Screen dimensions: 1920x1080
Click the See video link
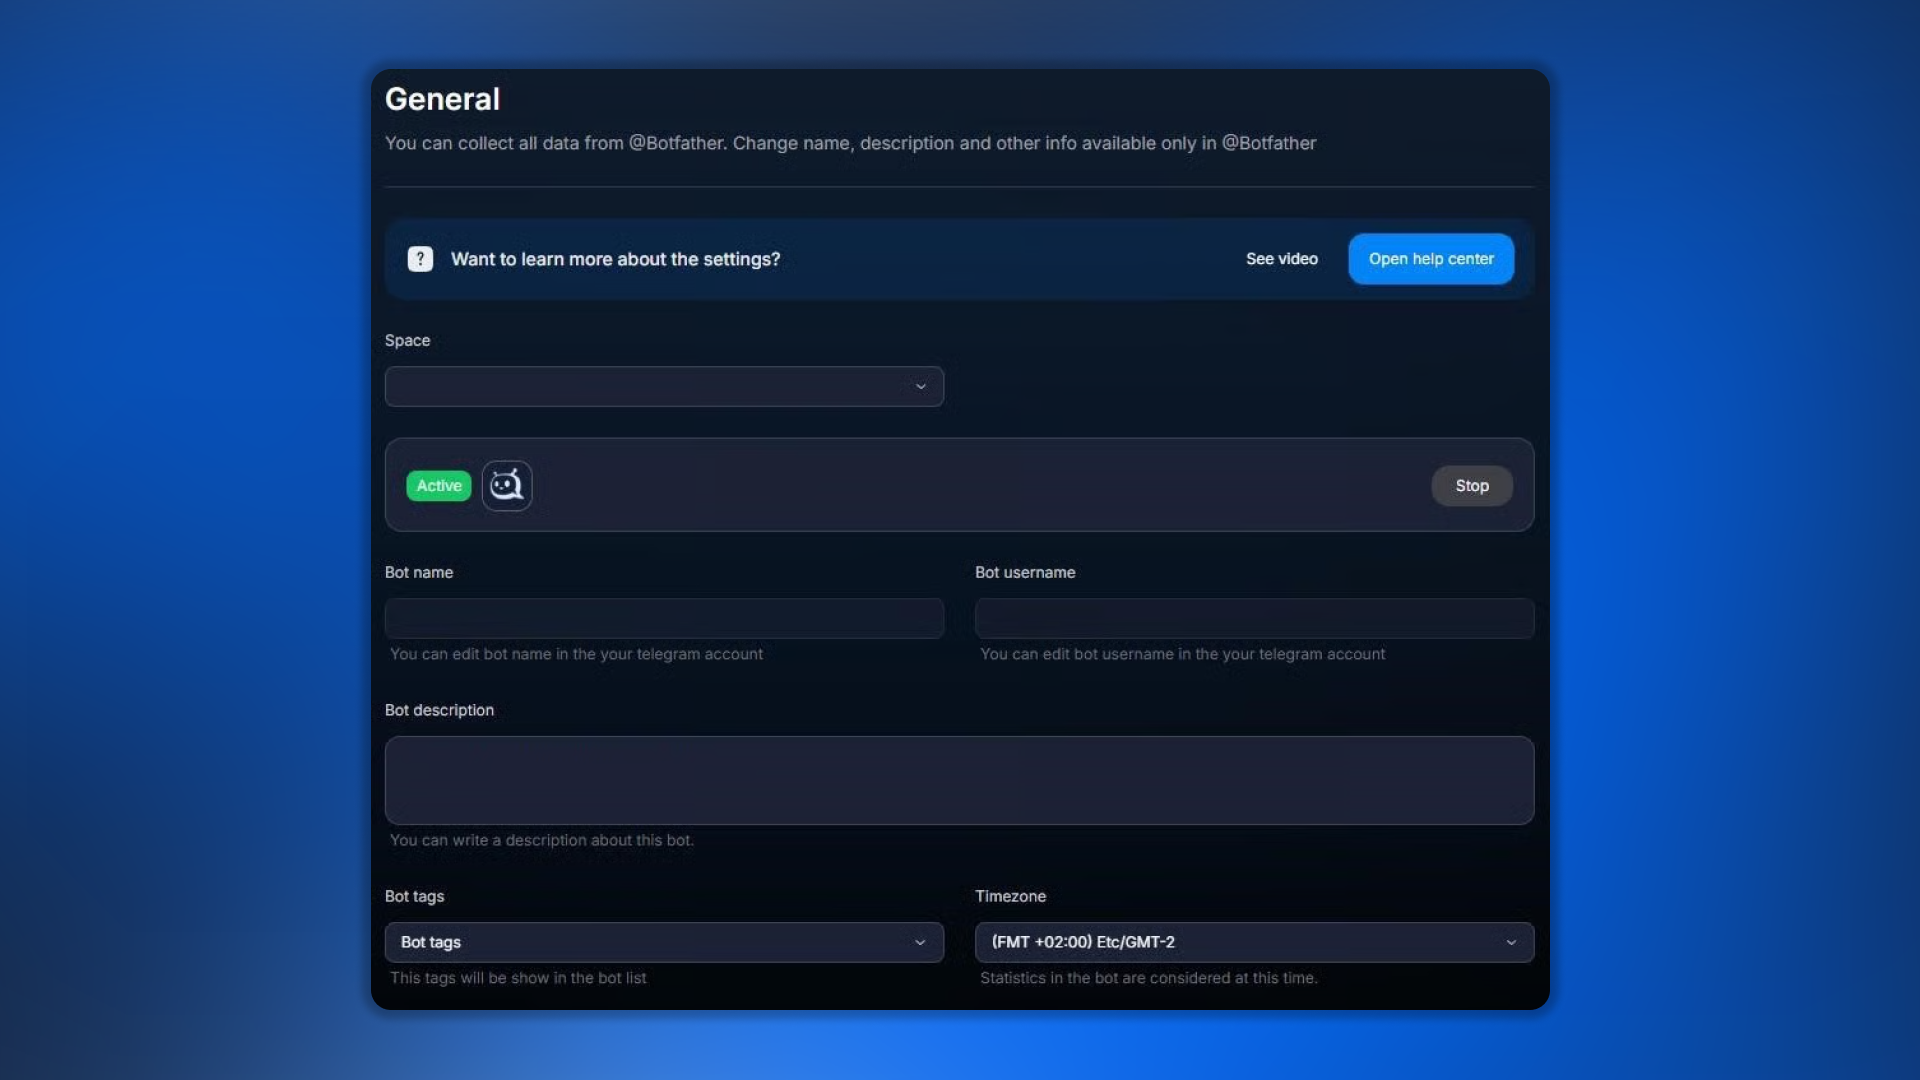tap(1282, 259)
